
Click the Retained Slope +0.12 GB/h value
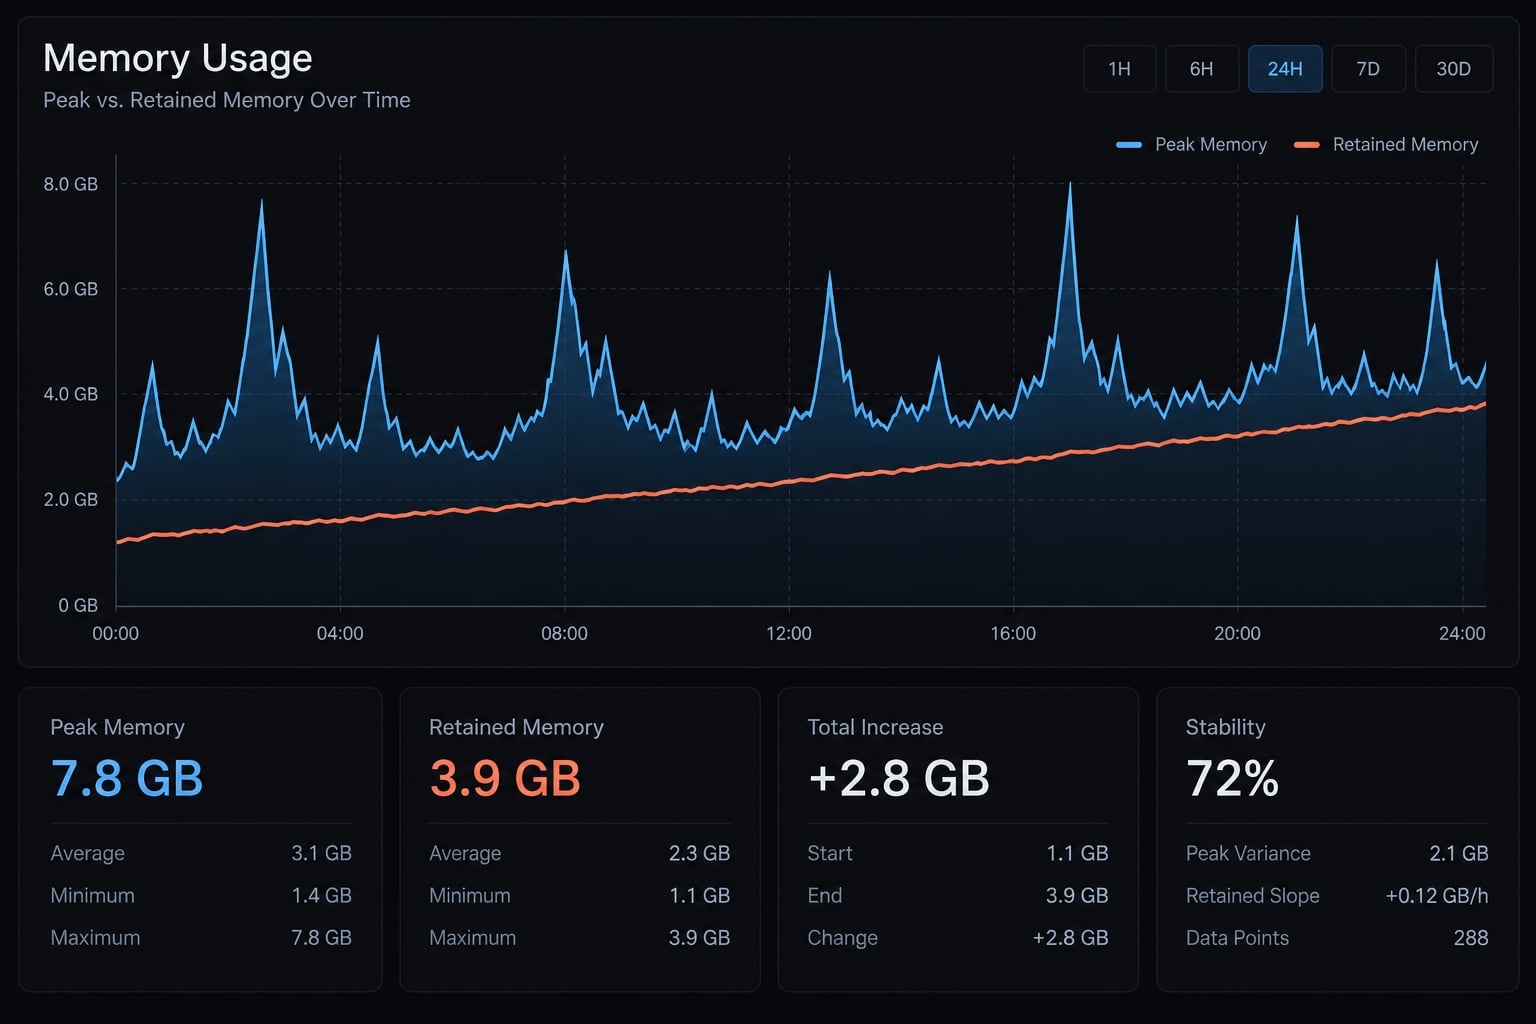pyautogui.click(x=1437, y=895)
